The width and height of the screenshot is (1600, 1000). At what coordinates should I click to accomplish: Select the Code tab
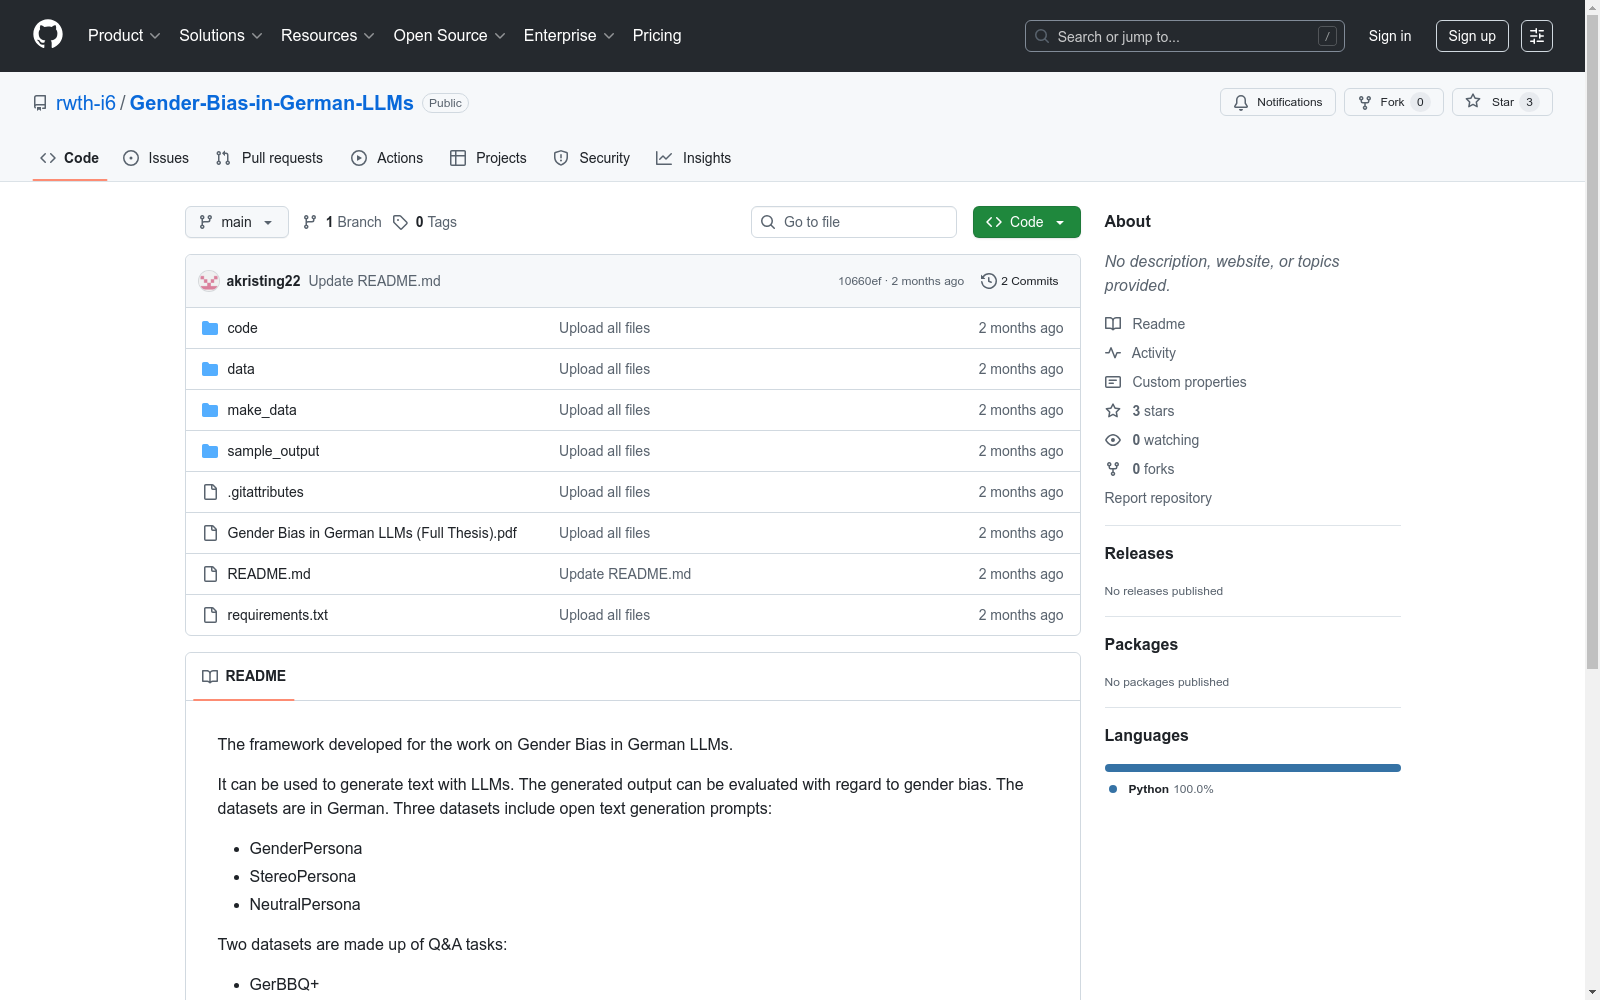tap(70, 158)
